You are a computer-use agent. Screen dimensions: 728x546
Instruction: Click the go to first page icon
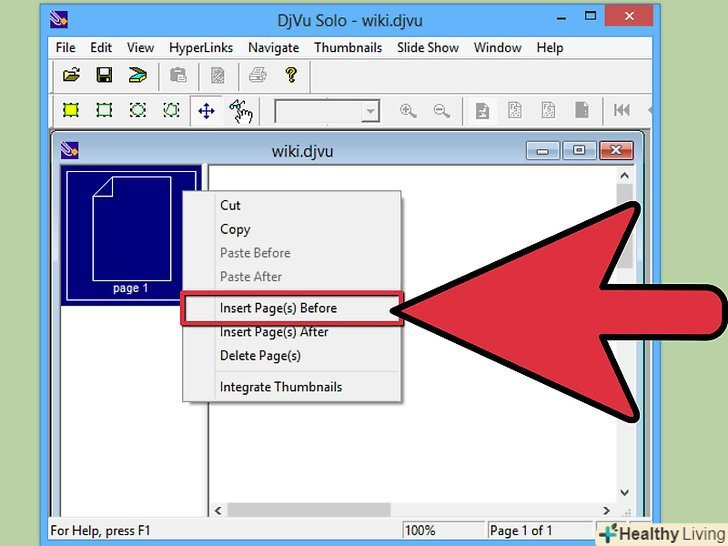(x=622, y=110)
